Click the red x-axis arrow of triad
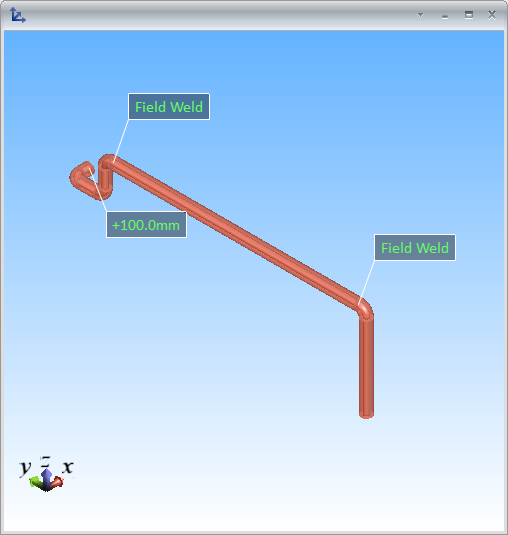 (57, 482)
